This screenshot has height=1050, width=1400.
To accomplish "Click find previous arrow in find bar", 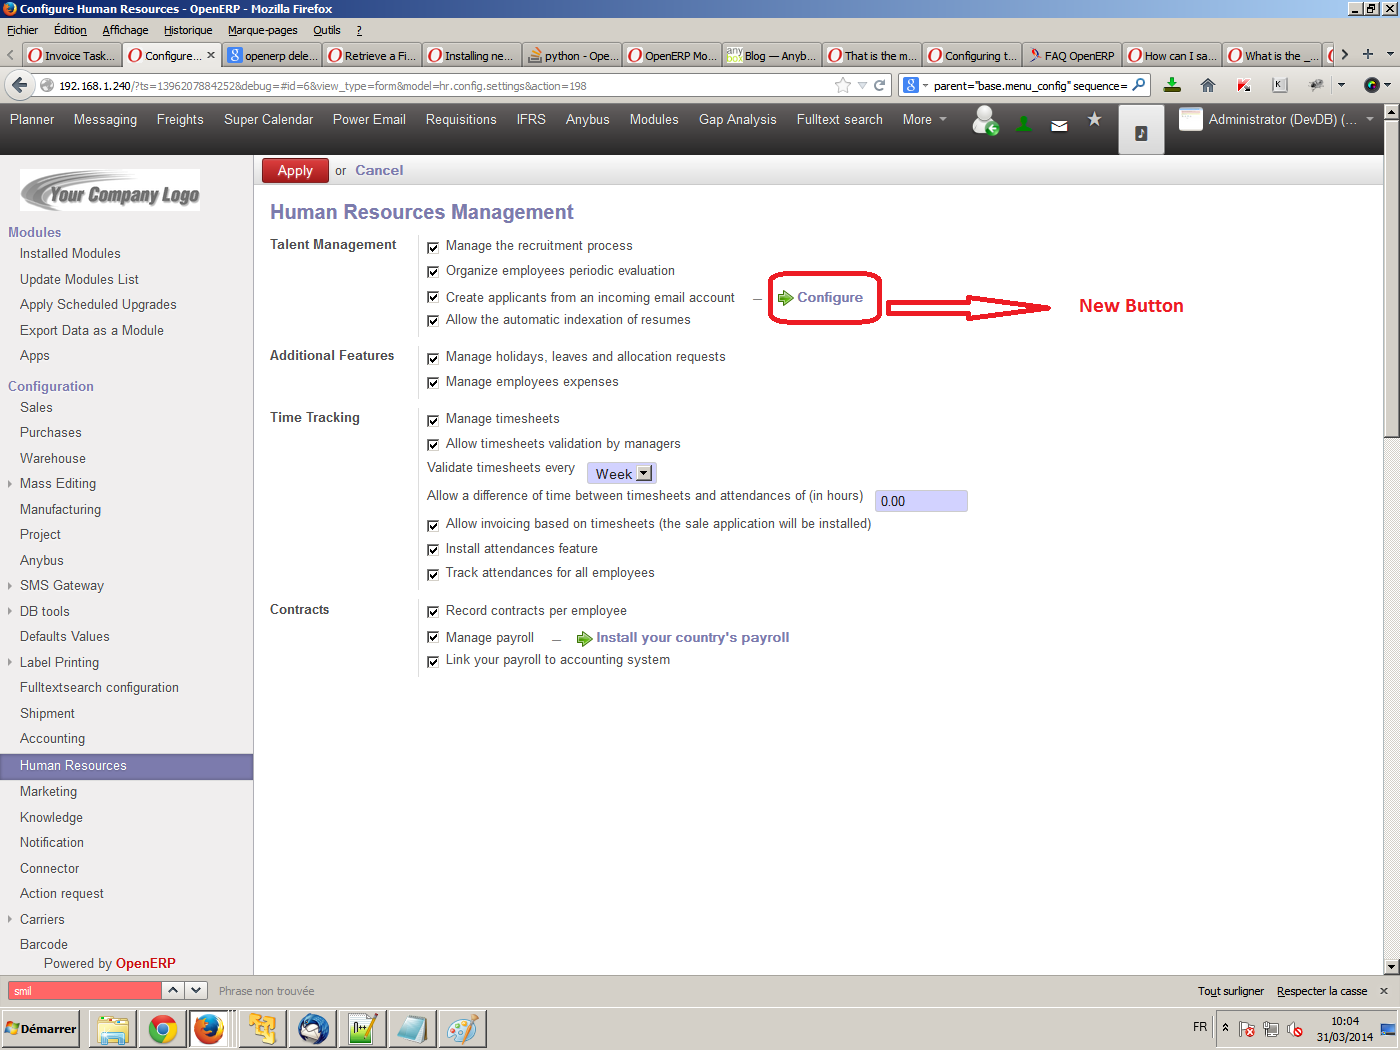I will [x=173, y=990].
